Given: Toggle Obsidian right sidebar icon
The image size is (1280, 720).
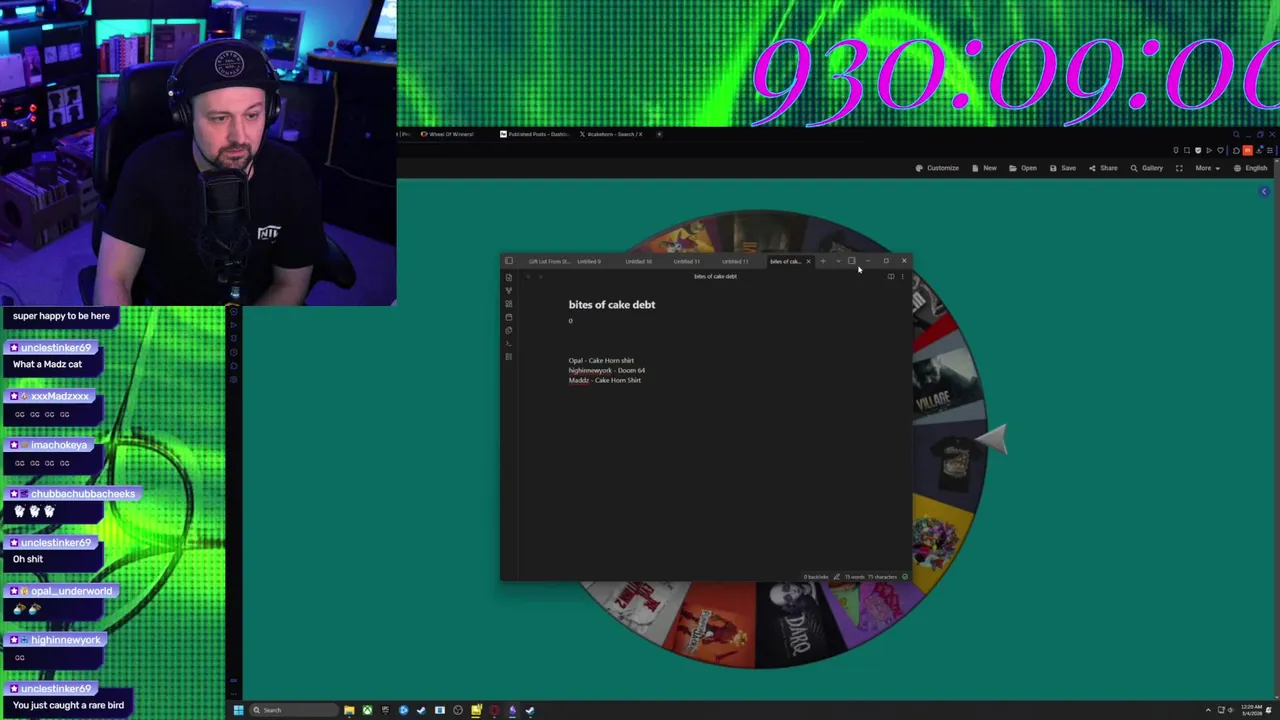Looking at the screenshot, I should (x=851, y=261).
